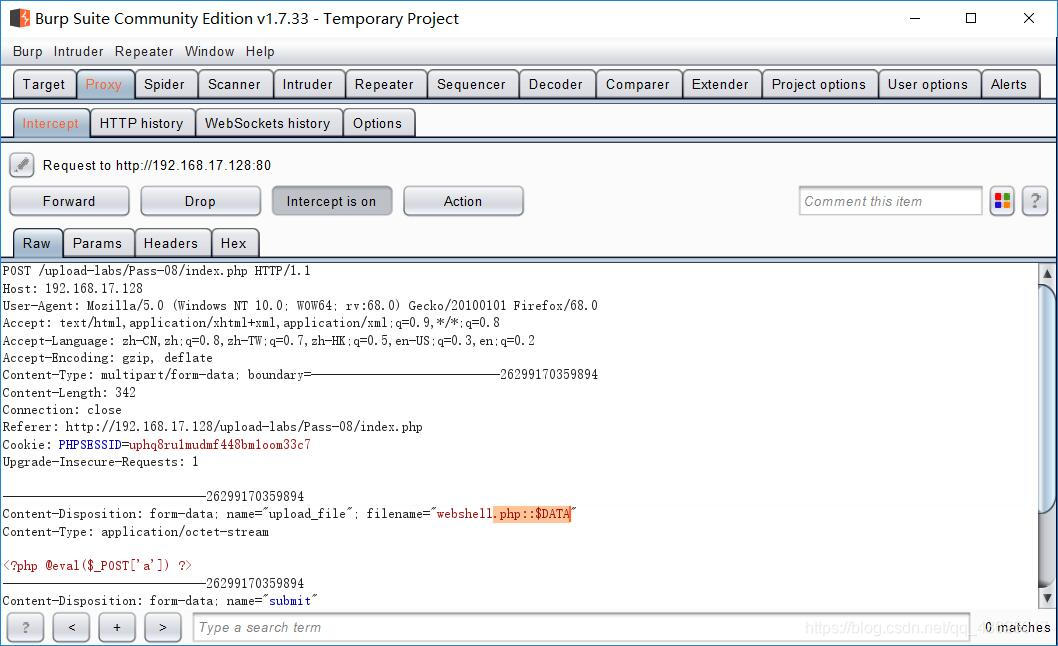Click the Type a search term field
Image resolution: width=1058 pixels, height=646 pixels.
point(581,627)
